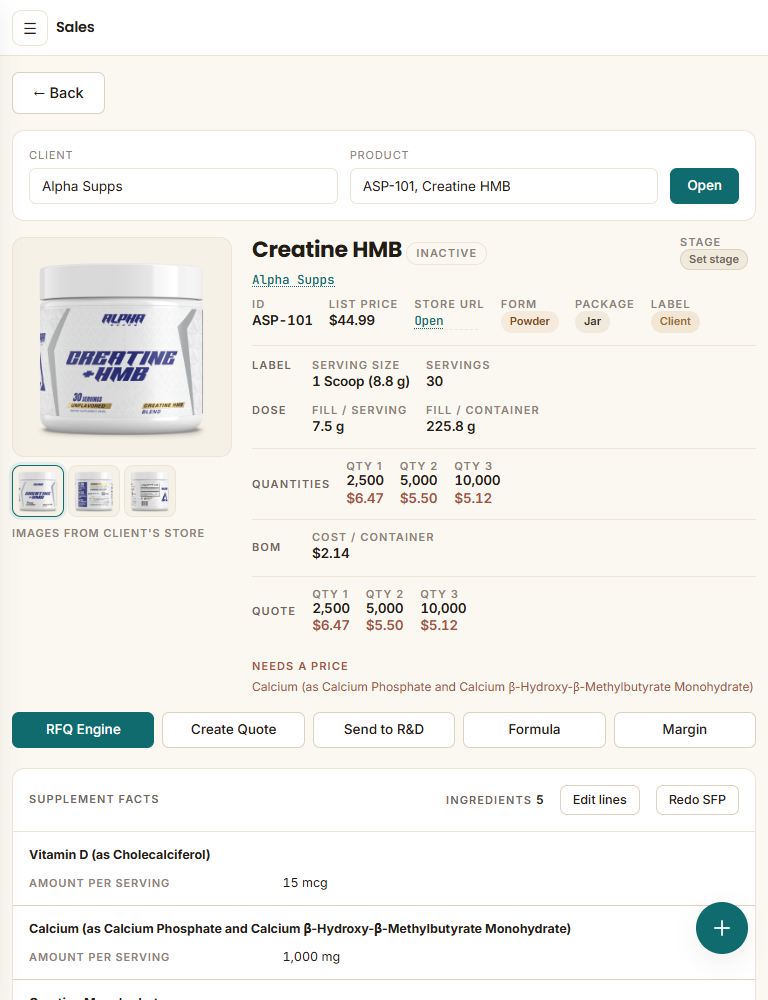This screenshot has height=1000, width=768.
Task: Click the list price $44.99
Action: click(x=351, y=320)
